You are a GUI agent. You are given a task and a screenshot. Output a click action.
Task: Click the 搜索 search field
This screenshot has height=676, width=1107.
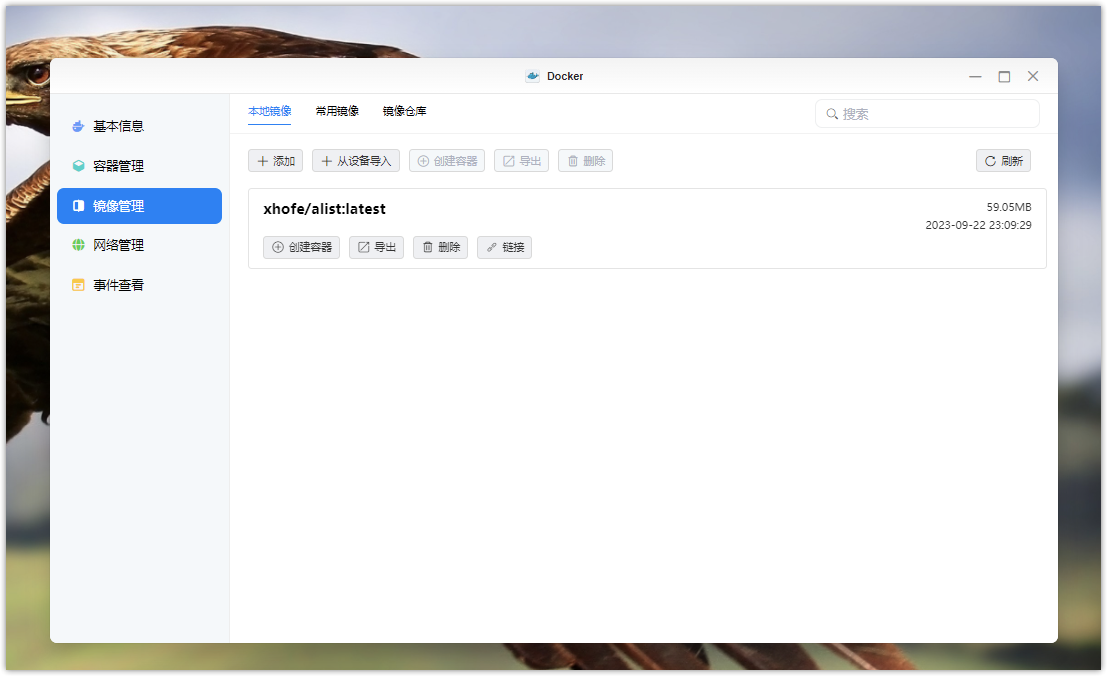tap(927, 114)
